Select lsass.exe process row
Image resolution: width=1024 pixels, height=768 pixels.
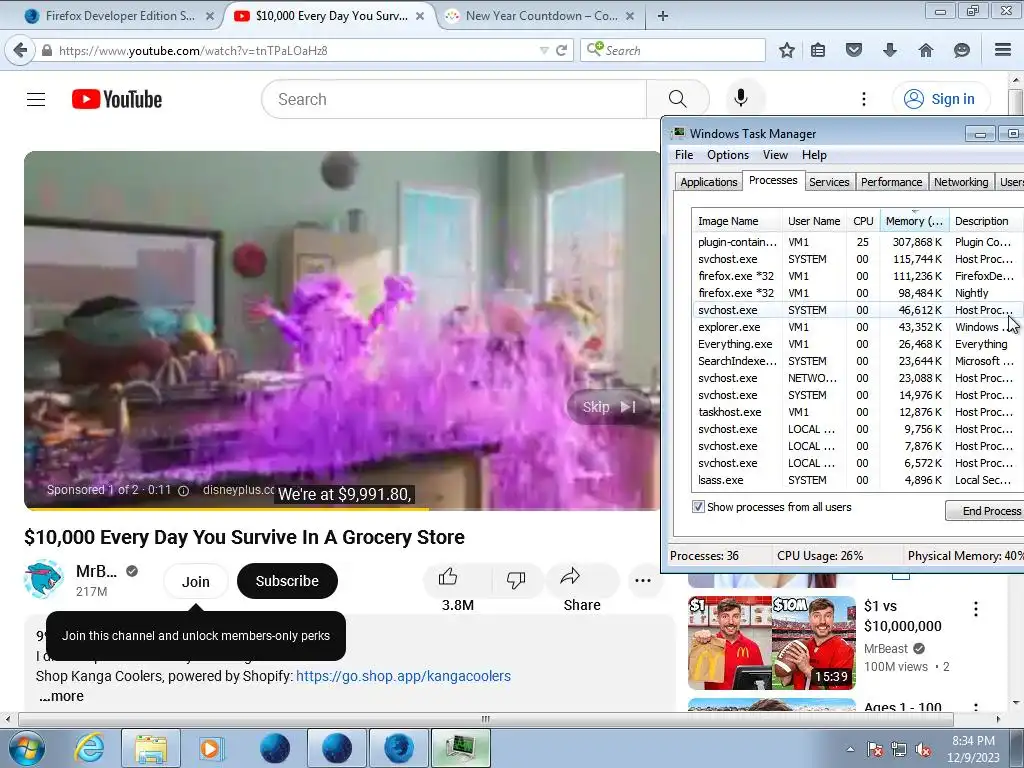[857, 480]
